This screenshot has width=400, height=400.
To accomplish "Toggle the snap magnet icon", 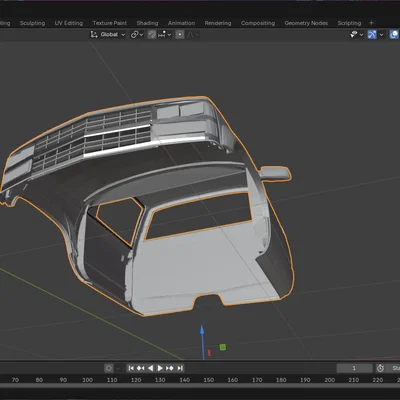I will (x=152, y=34).
